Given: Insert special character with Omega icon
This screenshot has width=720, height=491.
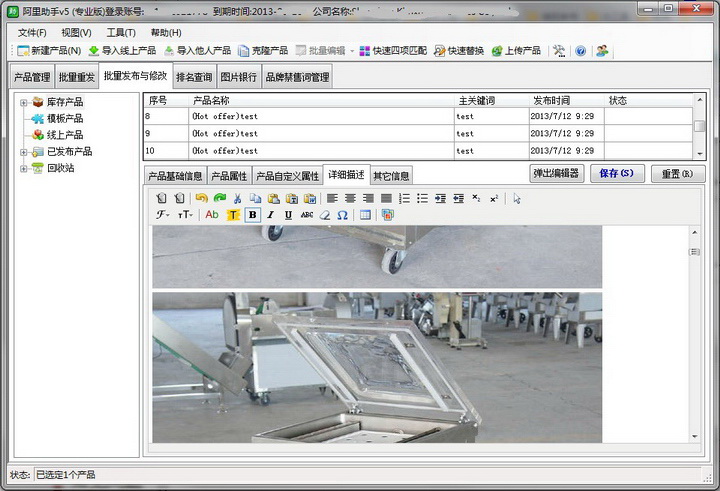Looking at the screenshot, I should click(x=342, y=215).
